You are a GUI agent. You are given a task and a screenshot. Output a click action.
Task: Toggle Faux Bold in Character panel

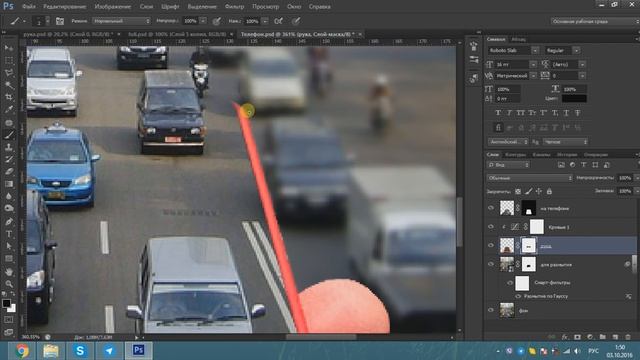(498, 113)
